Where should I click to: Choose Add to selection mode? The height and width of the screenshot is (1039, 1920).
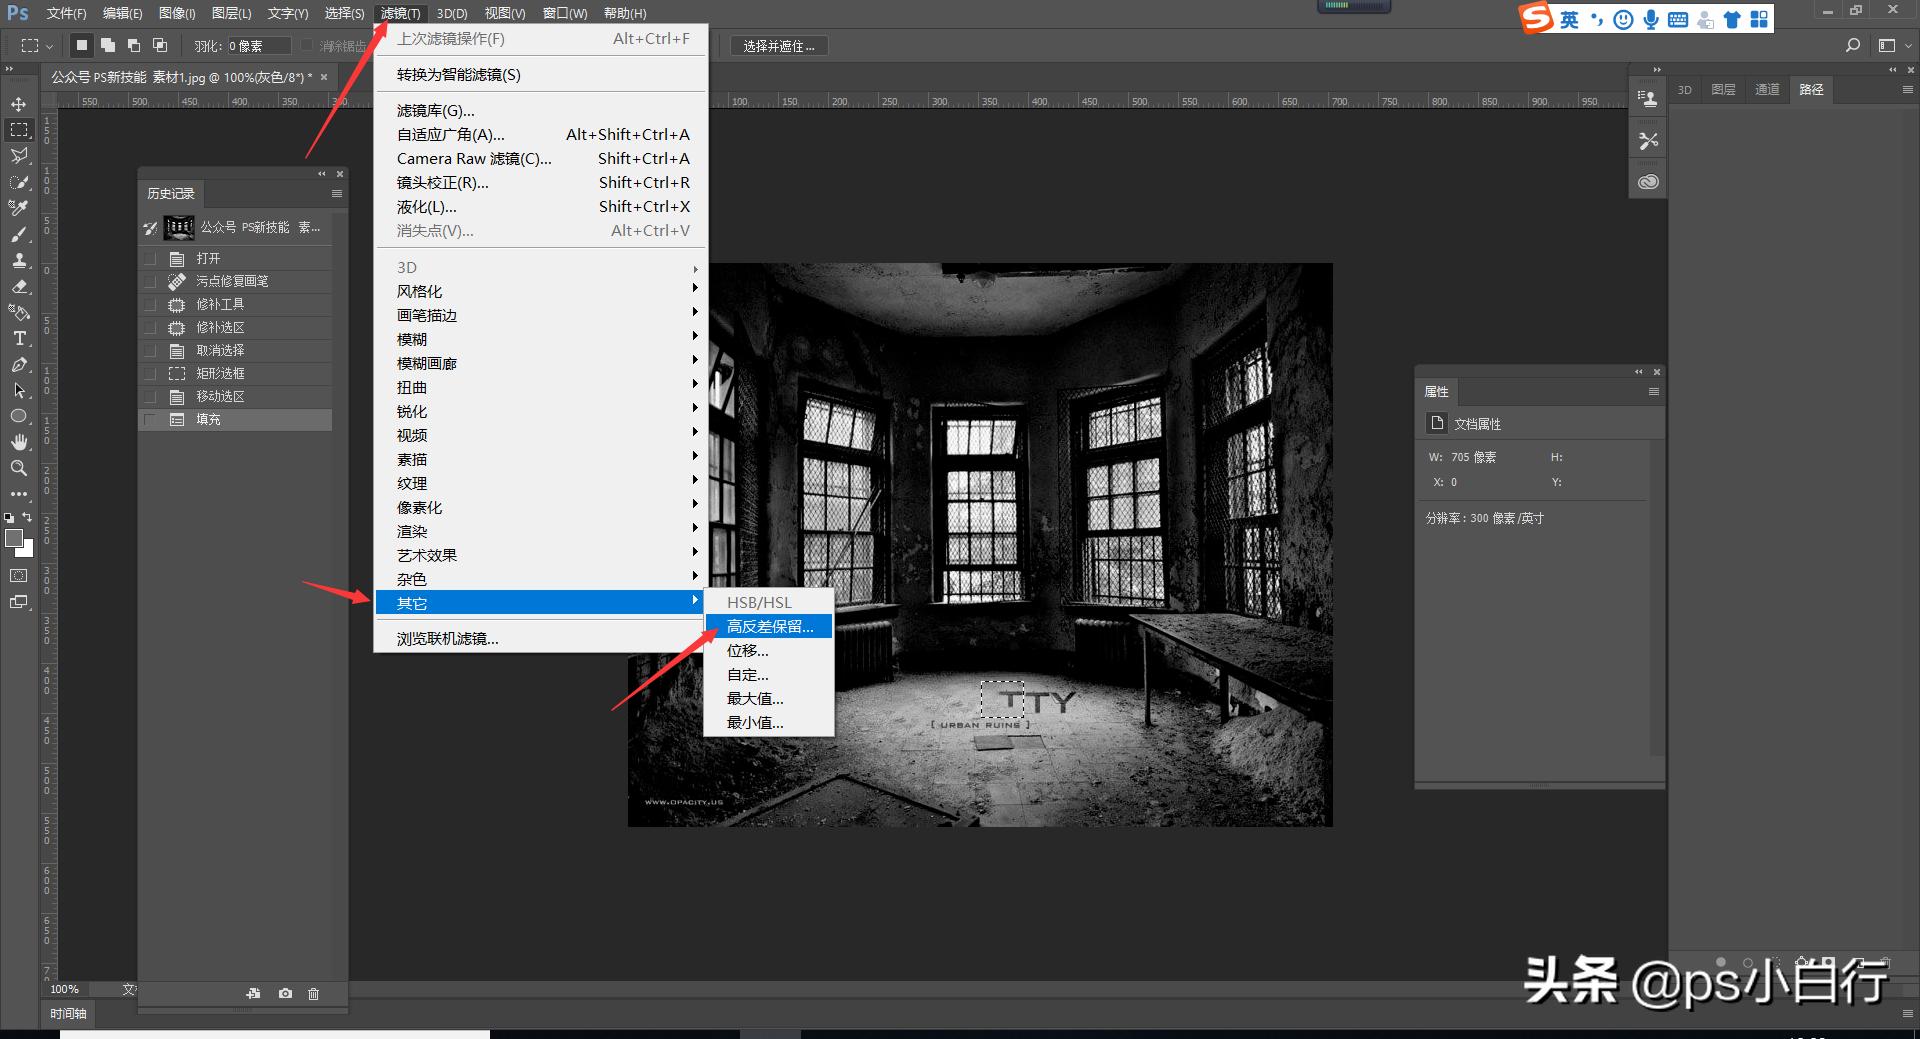tap(108, 45)
